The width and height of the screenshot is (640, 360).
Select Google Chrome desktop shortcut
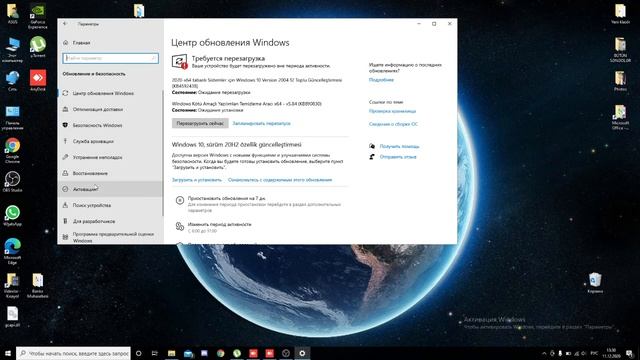(12, 150)
